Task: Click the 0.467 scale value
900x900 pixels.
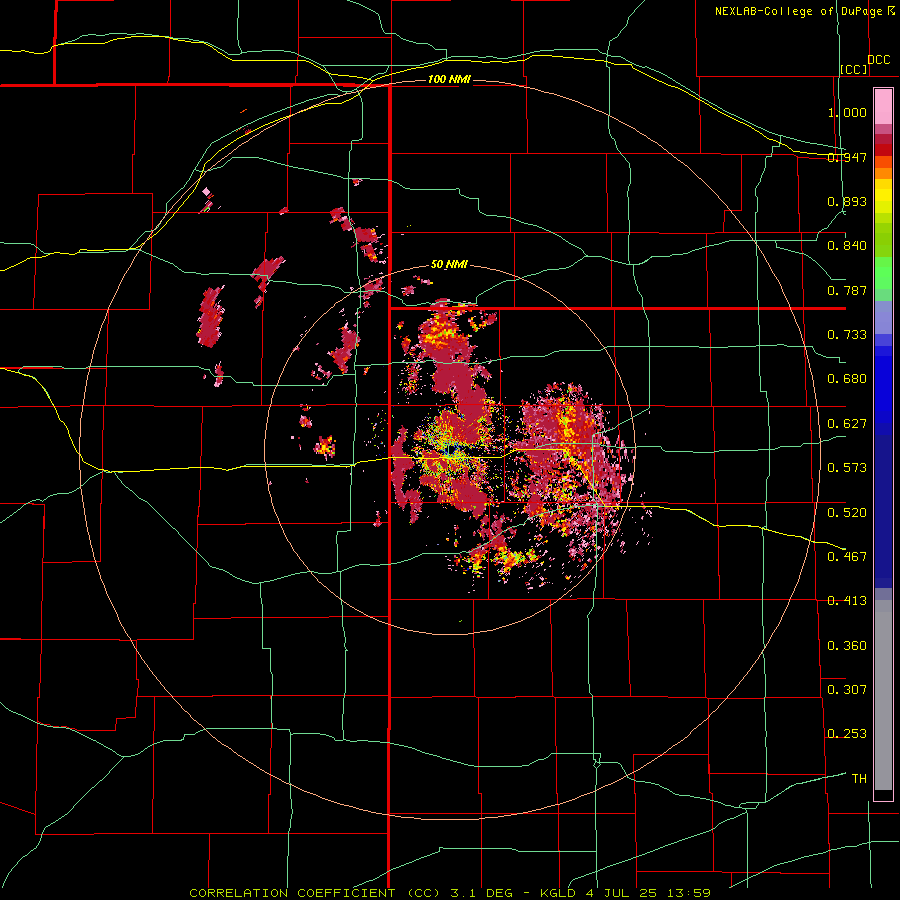Action: point(847,557)
